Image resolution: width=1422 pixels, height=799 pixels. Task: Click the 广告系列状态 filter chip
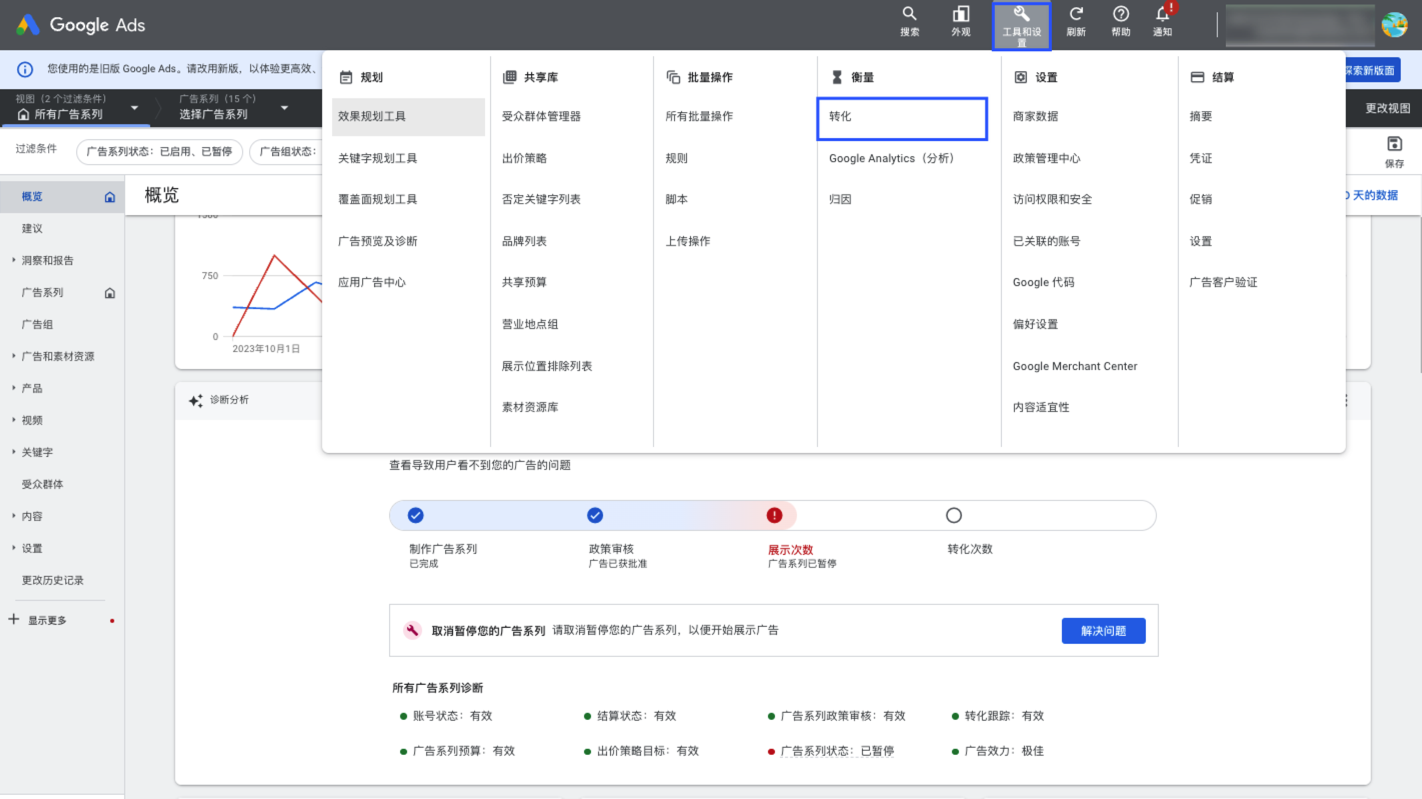pyautogui.click(x=160, y=152)
